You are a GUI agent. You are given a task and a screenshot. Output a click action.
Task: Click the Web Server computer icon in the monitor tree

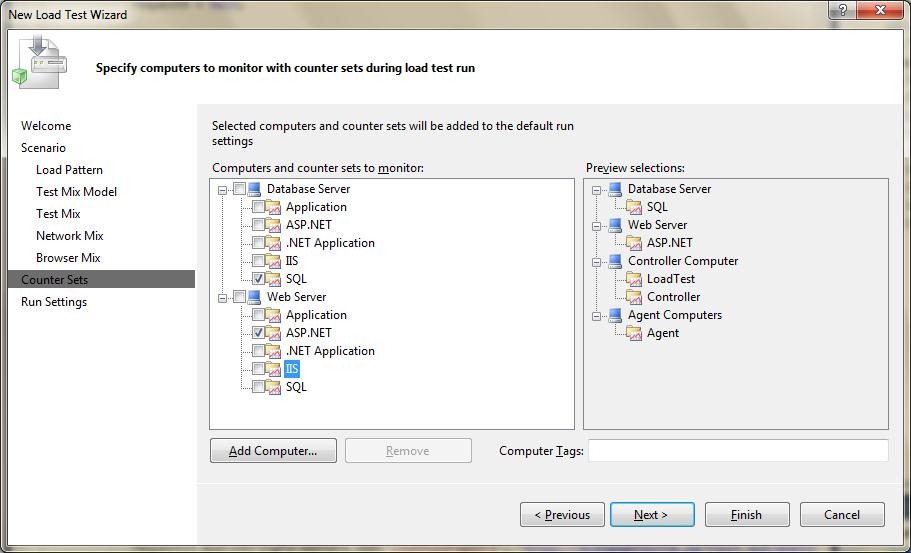(x=254, y=297)
